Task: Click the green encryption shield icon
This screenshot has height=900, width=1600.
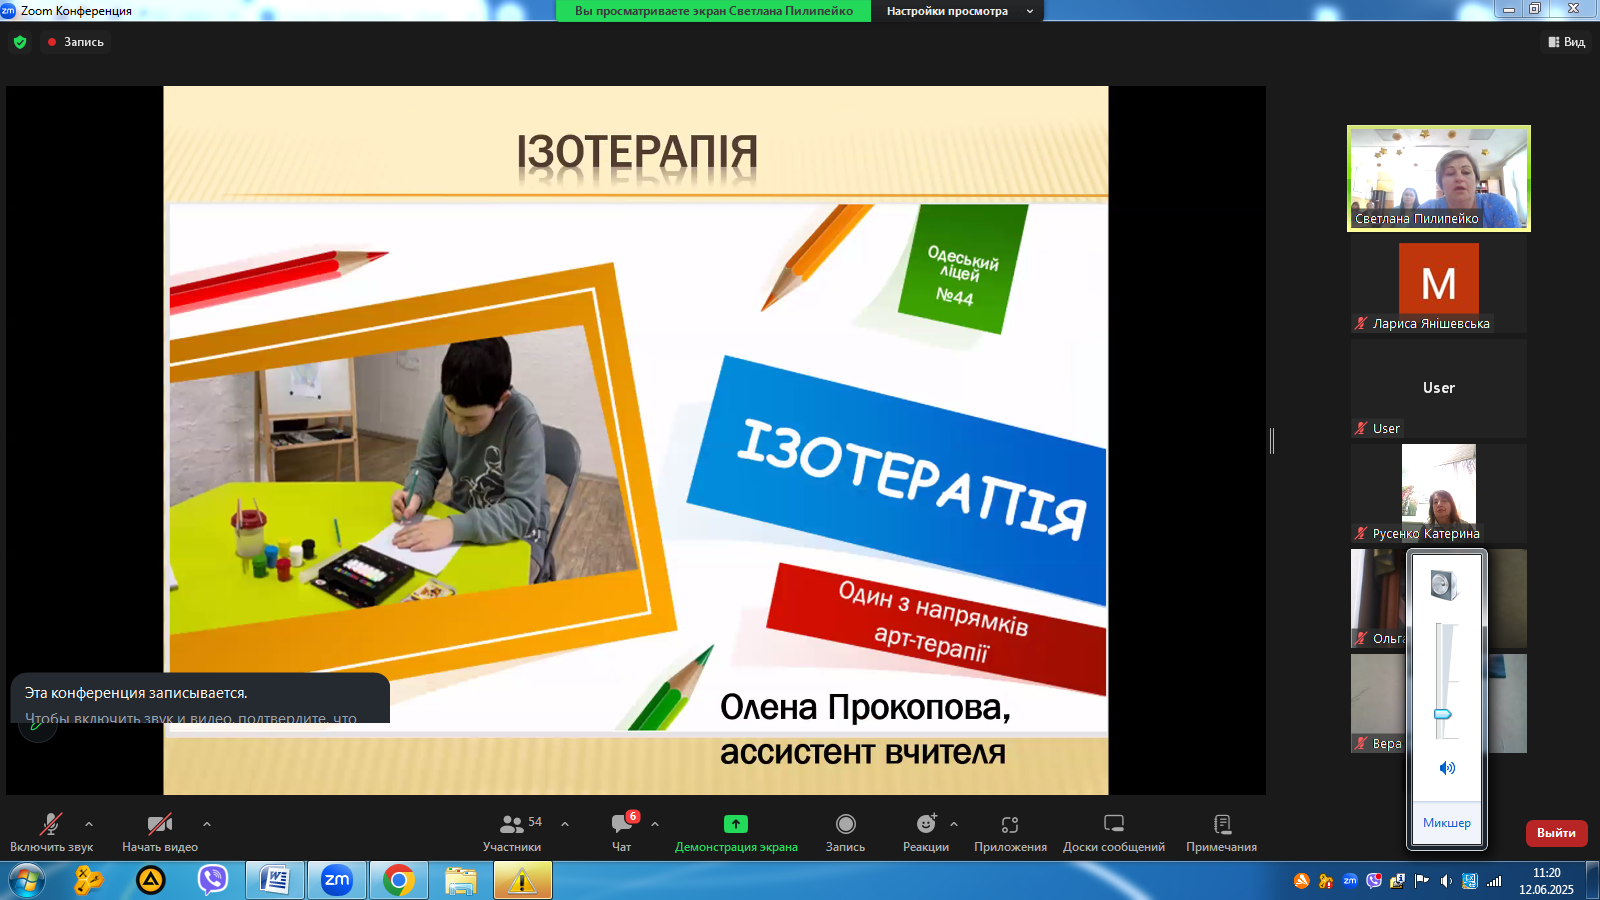Action: pyautogui.click(x=20, y=42)
